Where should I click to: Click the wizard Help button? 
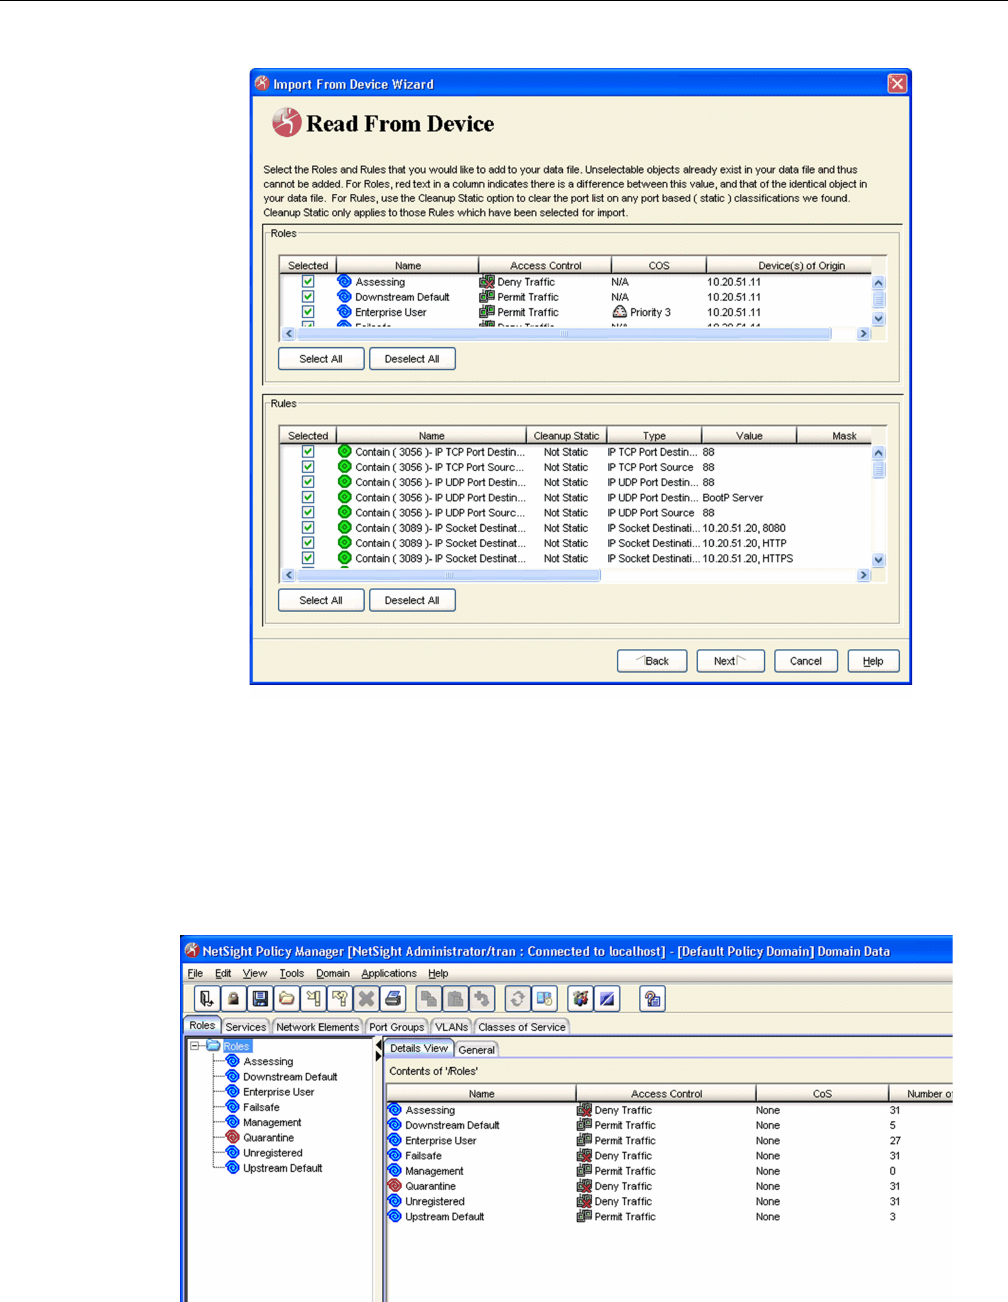(x=873, y=661)
